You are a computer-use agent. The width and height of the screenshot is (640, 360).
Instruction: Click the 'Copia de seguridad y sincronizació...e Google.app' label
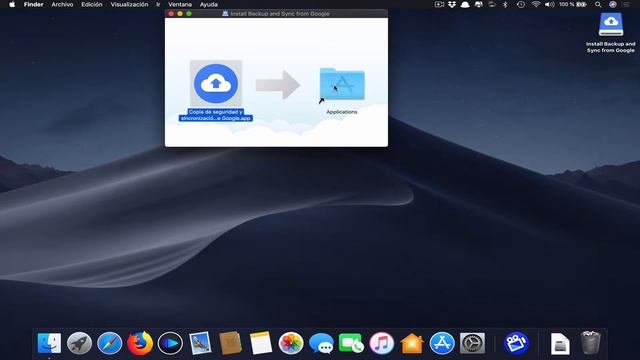click(216, 115)
